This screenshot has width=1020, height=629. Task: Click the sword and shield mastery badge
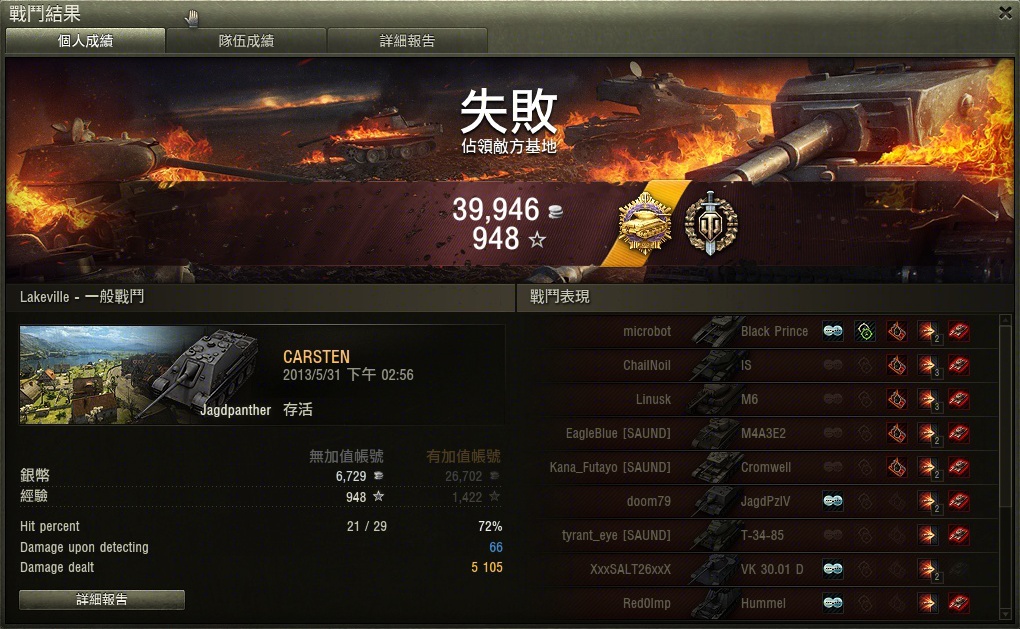pyautogui.click(x=711, y=223)
